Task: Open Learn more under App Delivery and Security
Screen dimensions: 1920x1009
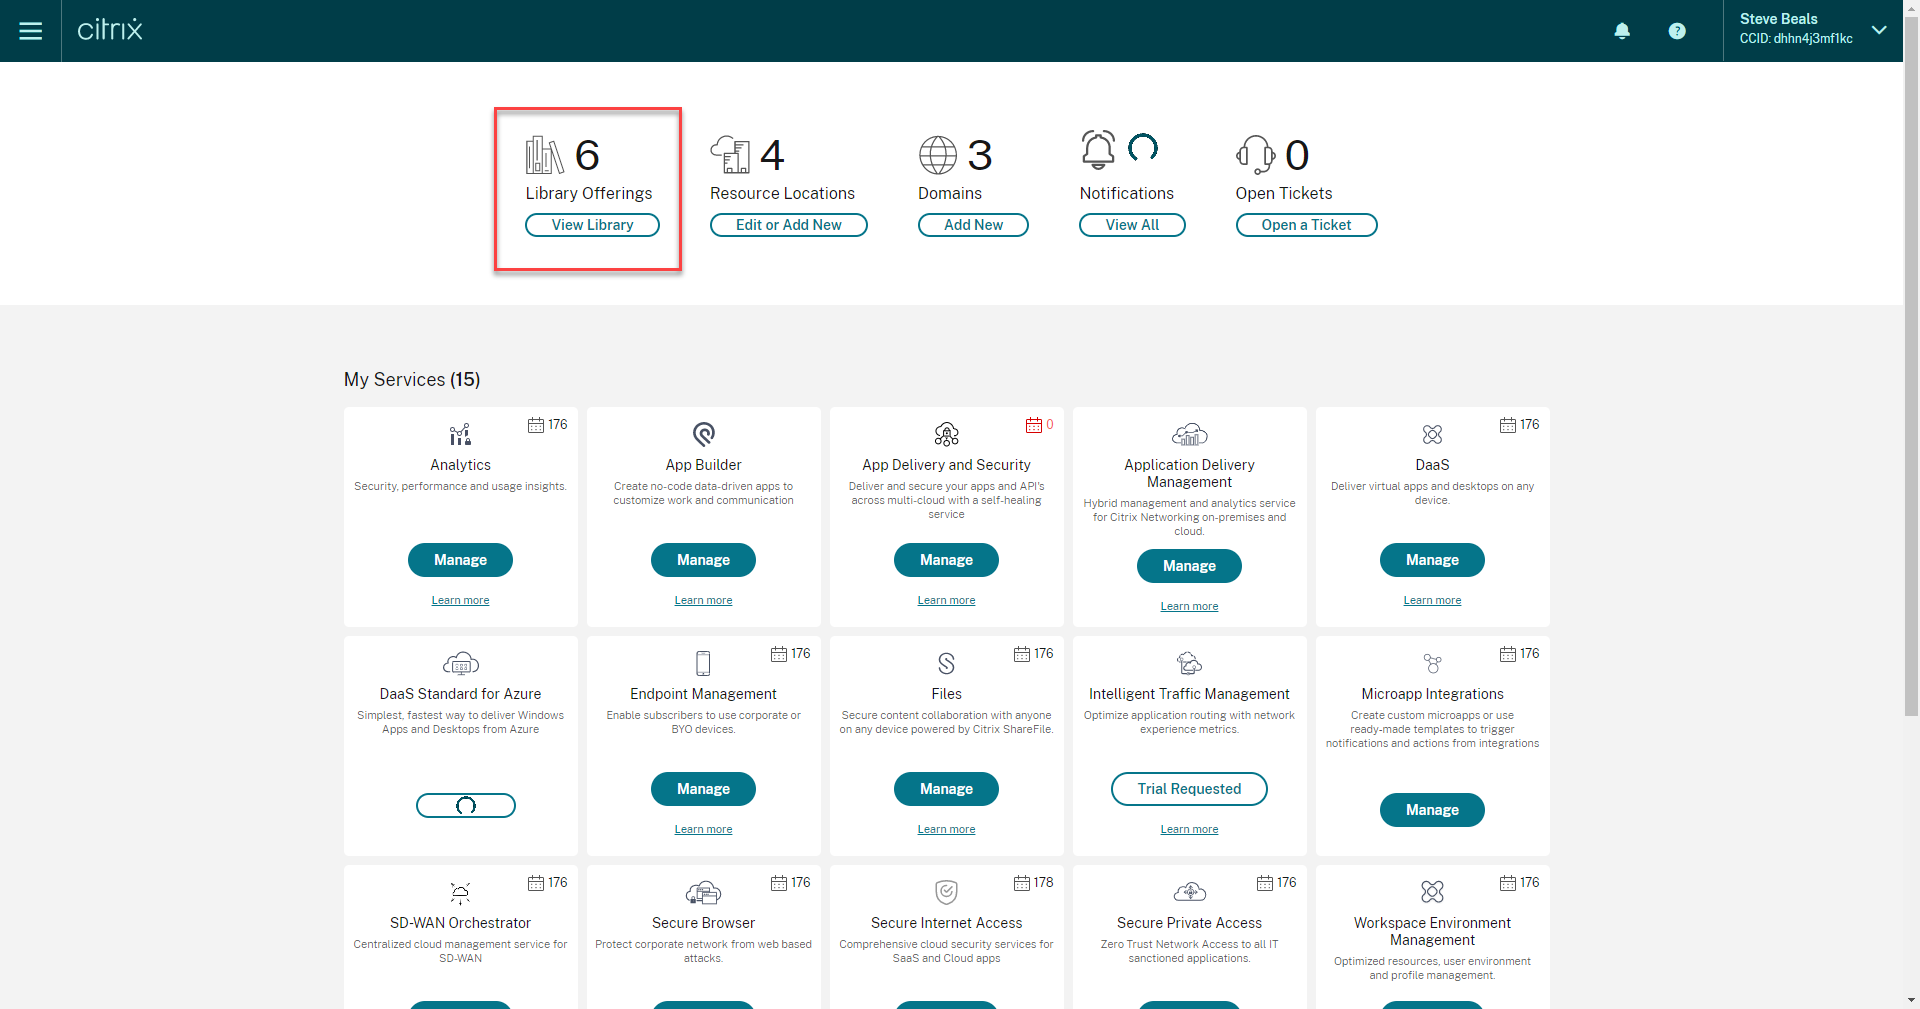Action: tap(946, 601)
